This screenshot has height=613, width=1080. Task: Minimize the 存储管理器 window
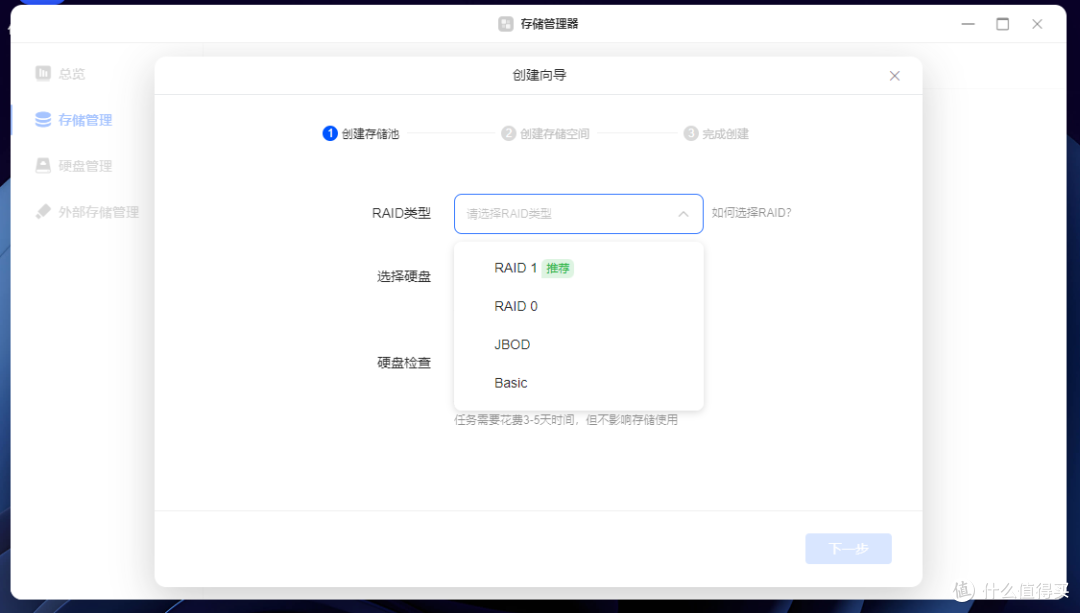tap(968, 24)
